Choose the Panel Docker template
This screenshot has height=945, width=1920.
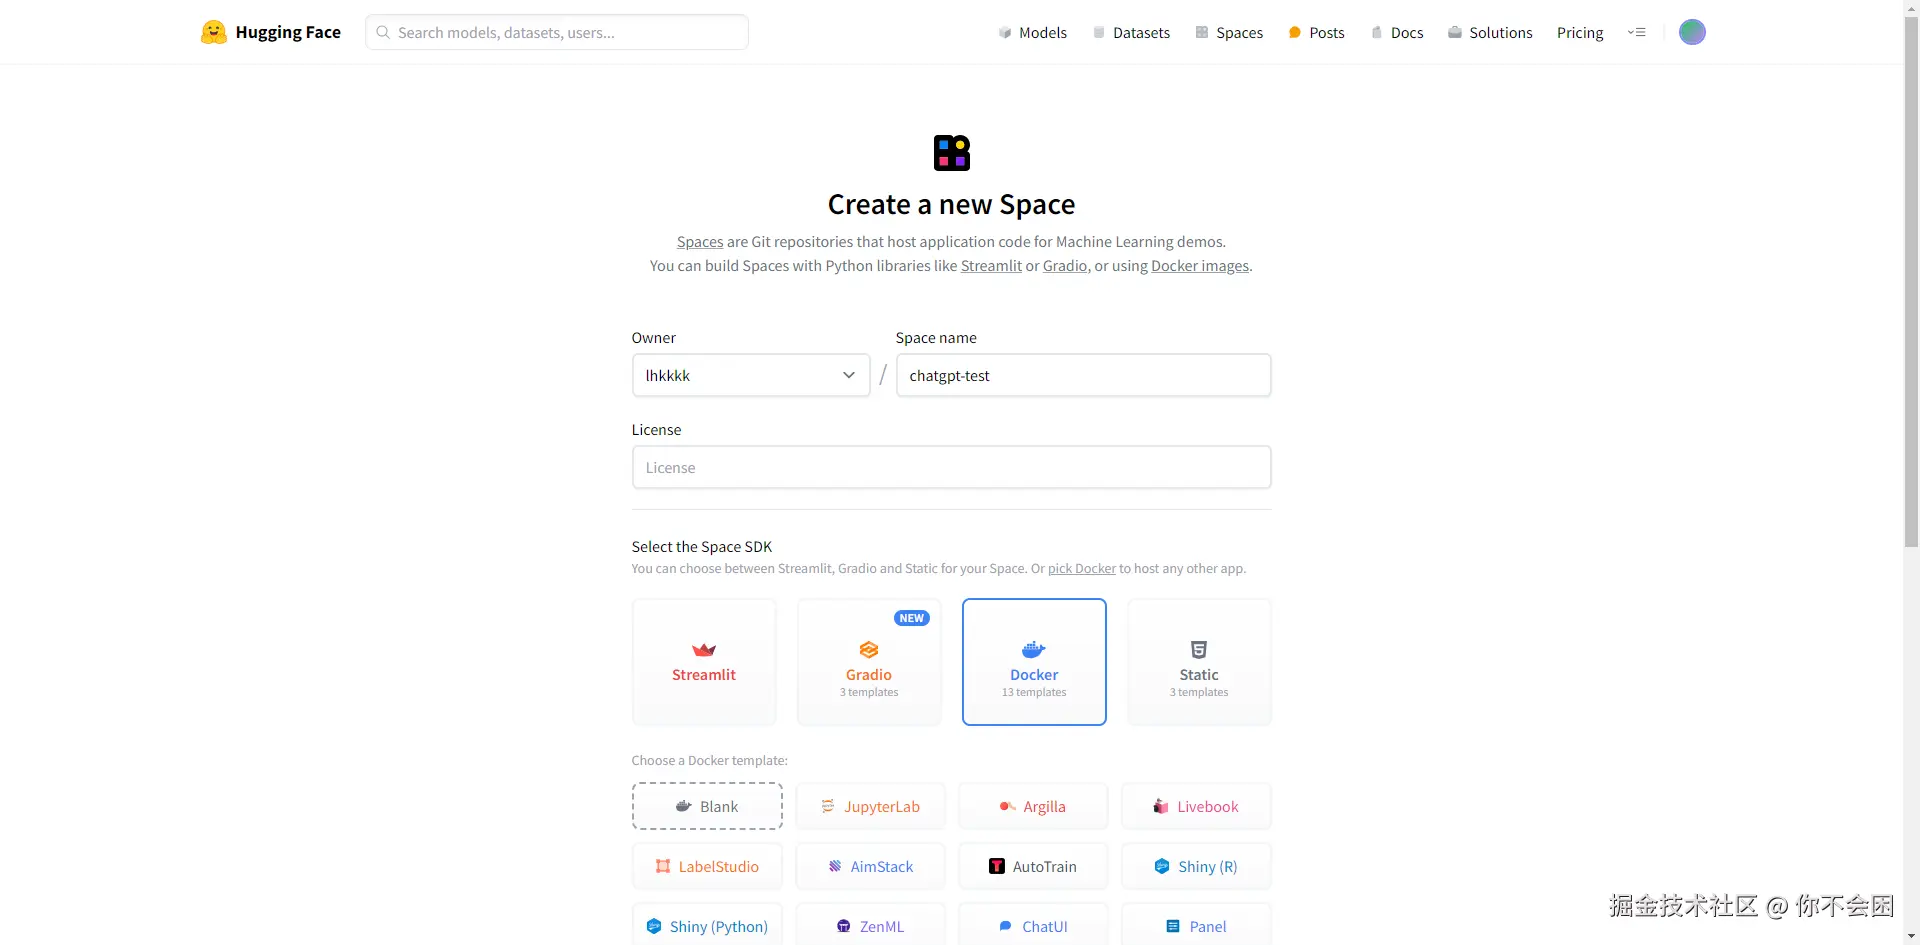(1196, 924)
